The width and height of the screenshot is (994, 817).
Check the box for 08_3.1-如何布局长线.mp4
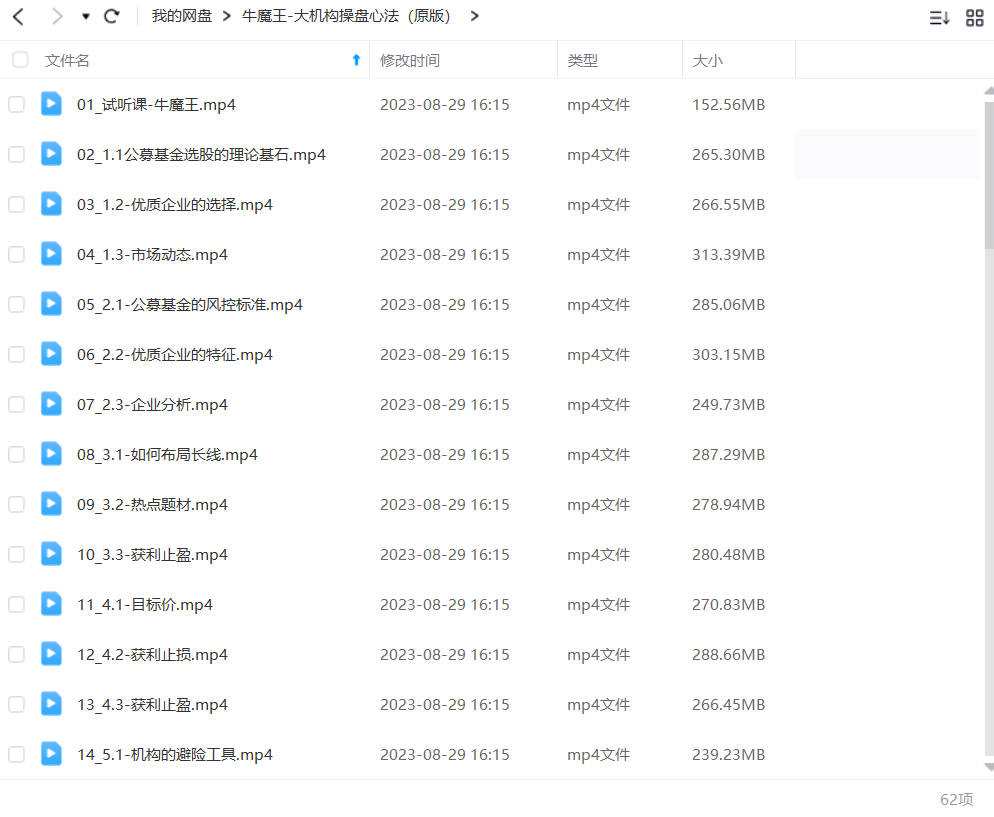coord(16,454)
